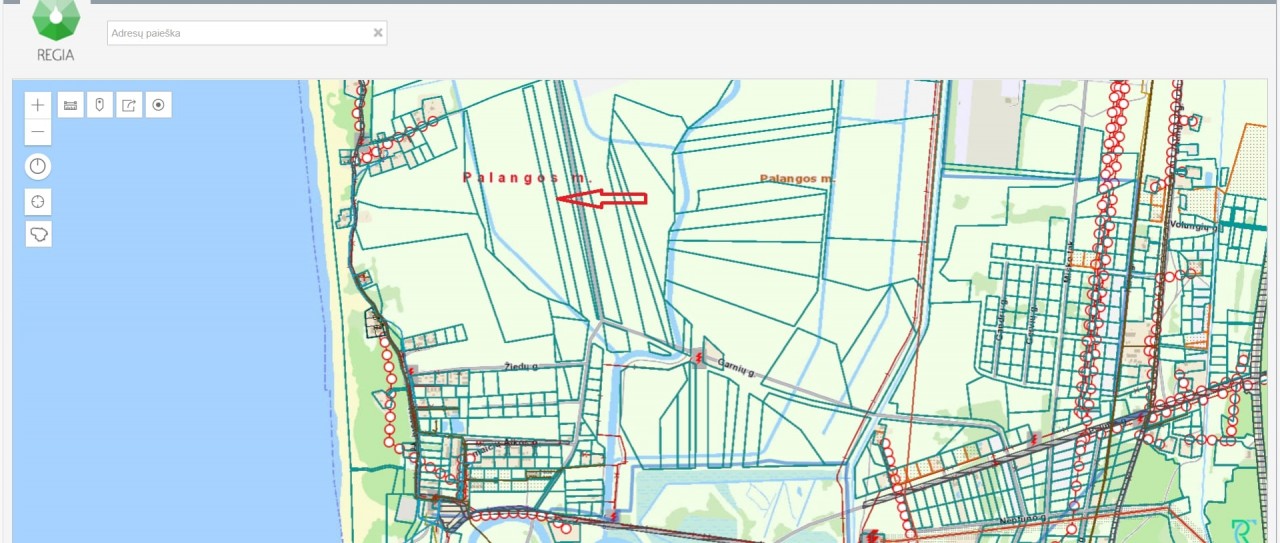
Task: Reset map rotation with compass button
Action: click(x=38, y=167)
